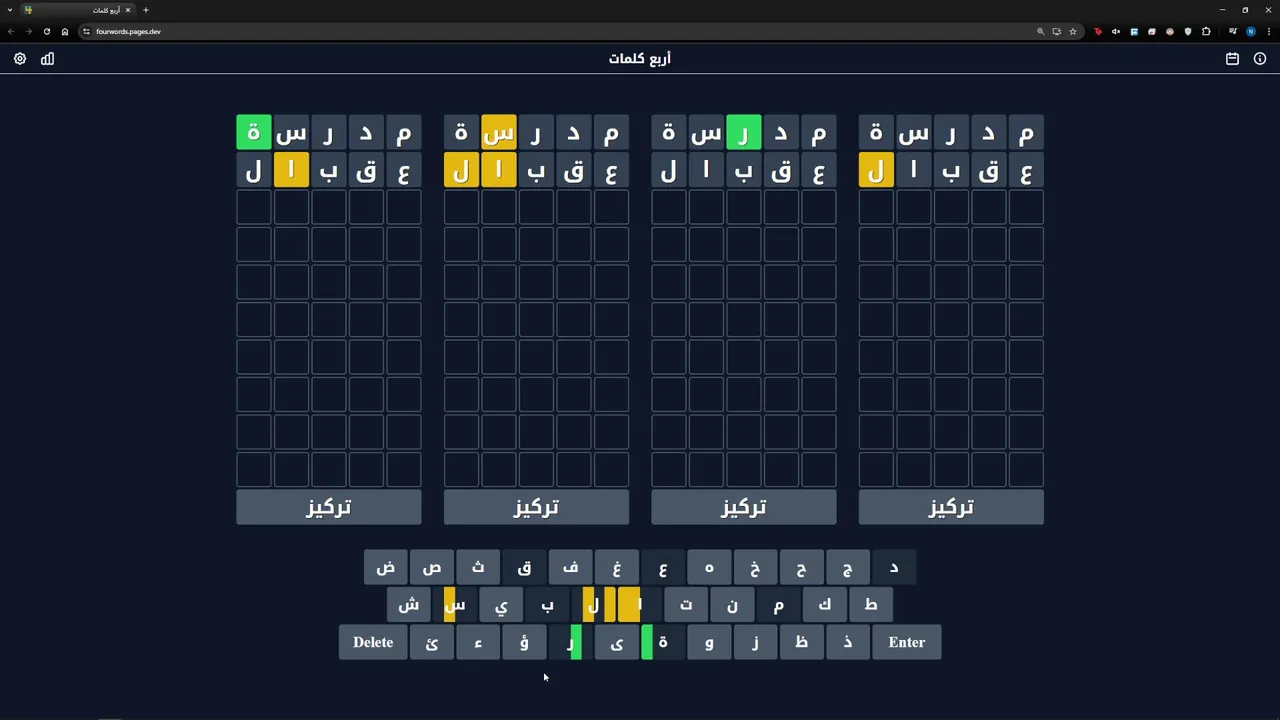This screenshot has height=720, width=1280.
Task: Tap the و key on the keyboard
Action: [709, 642]
